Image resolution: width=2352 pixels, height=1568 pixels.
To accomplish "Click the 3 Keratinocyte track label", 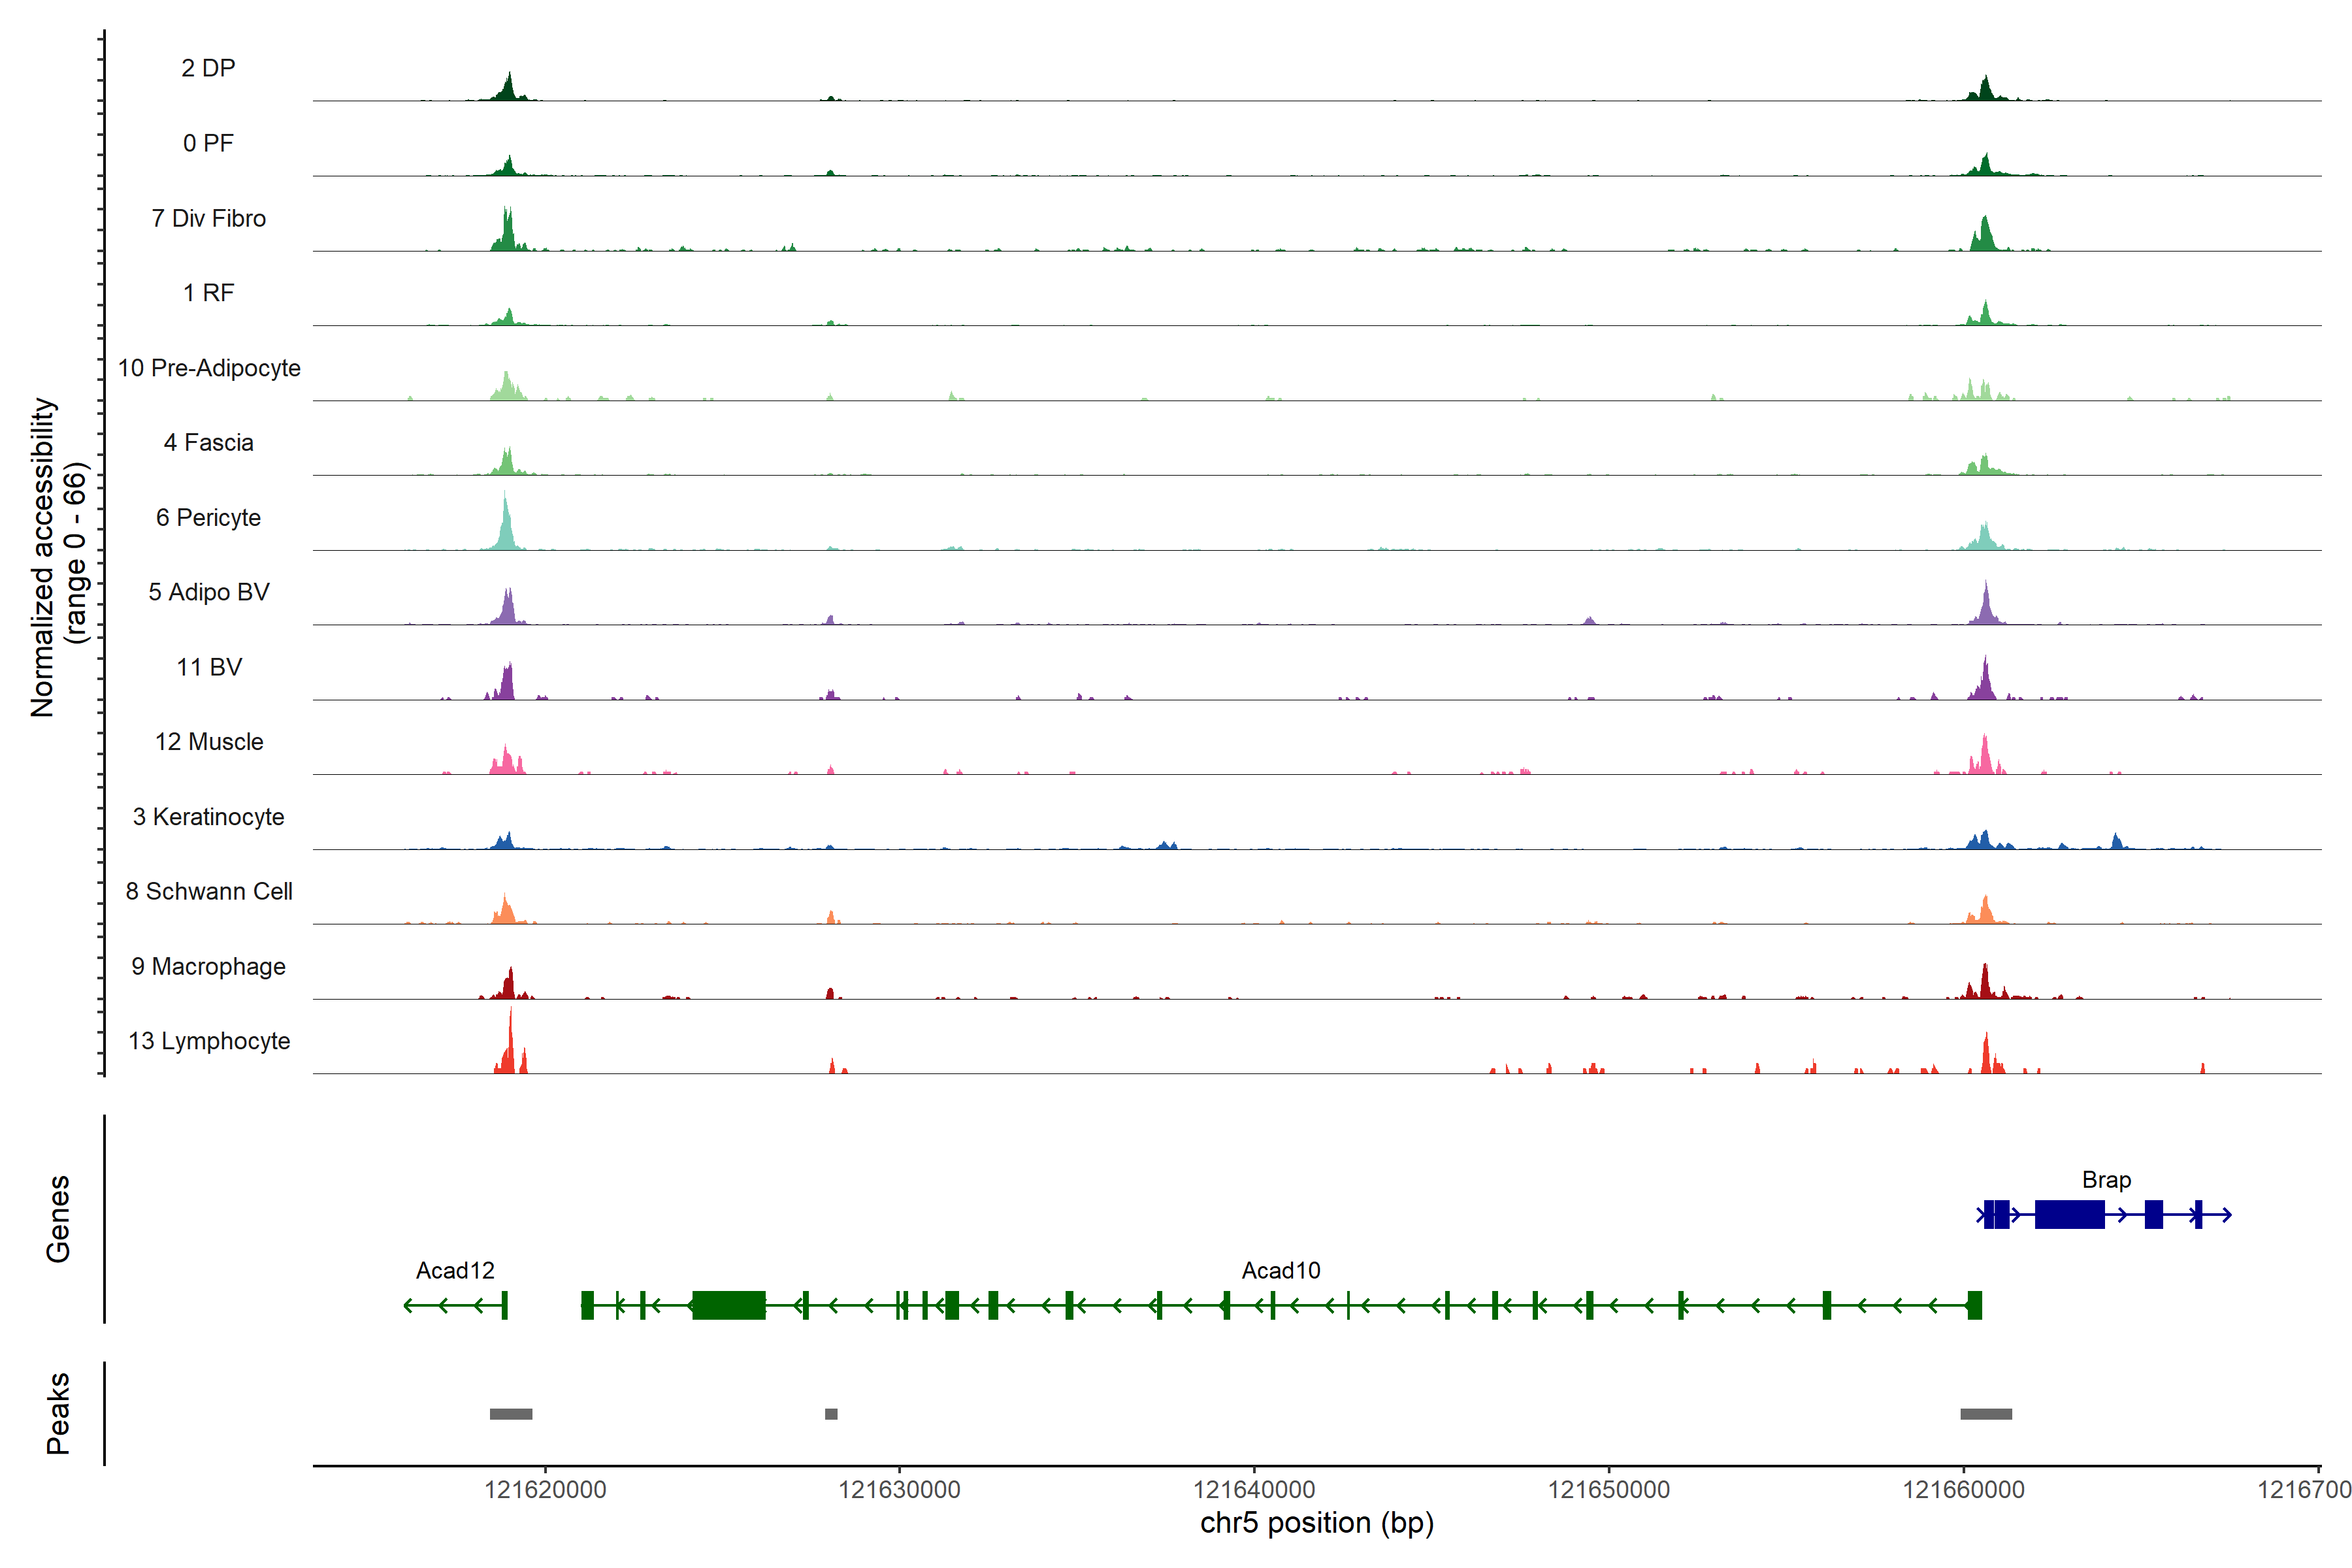I will pos(208,817).
